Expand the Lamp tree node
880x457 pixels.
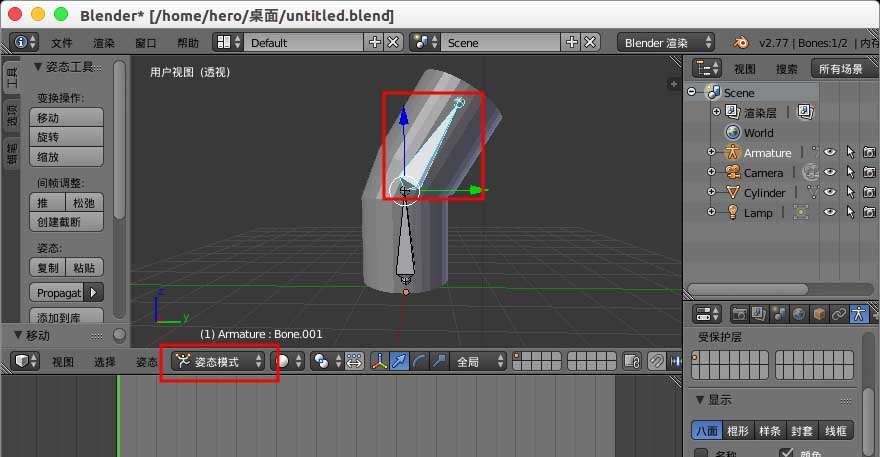point(711,212)
